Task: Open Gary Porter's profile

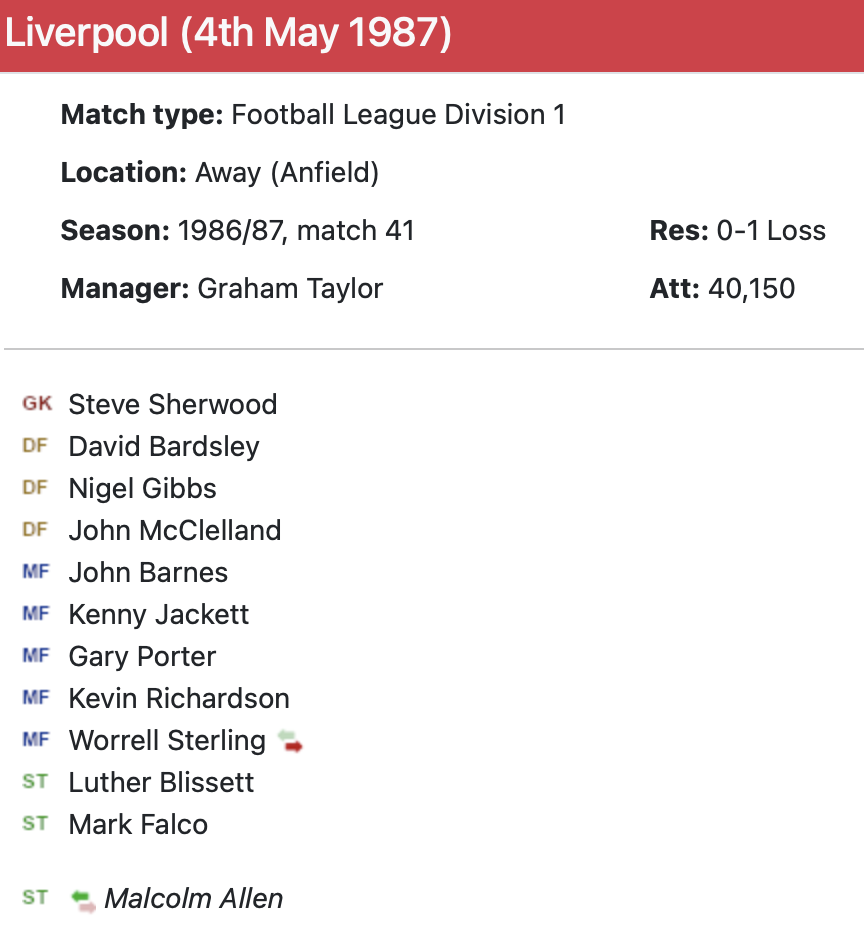Action: [x=142, y=656]
